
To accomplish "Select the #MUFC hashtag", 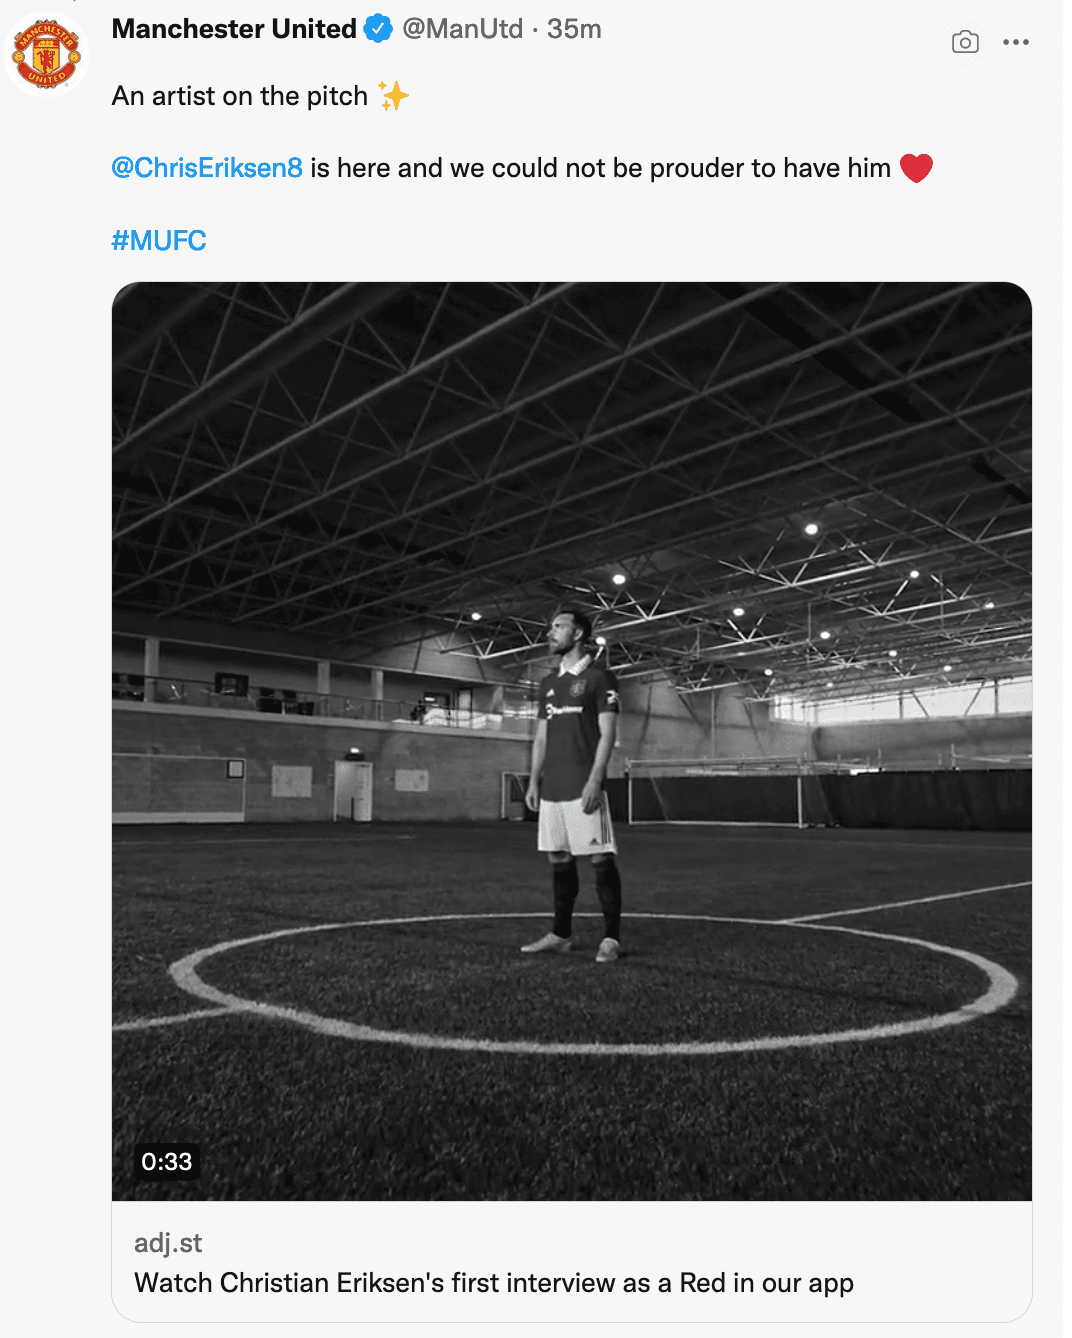I will click(x=159, y=241).
